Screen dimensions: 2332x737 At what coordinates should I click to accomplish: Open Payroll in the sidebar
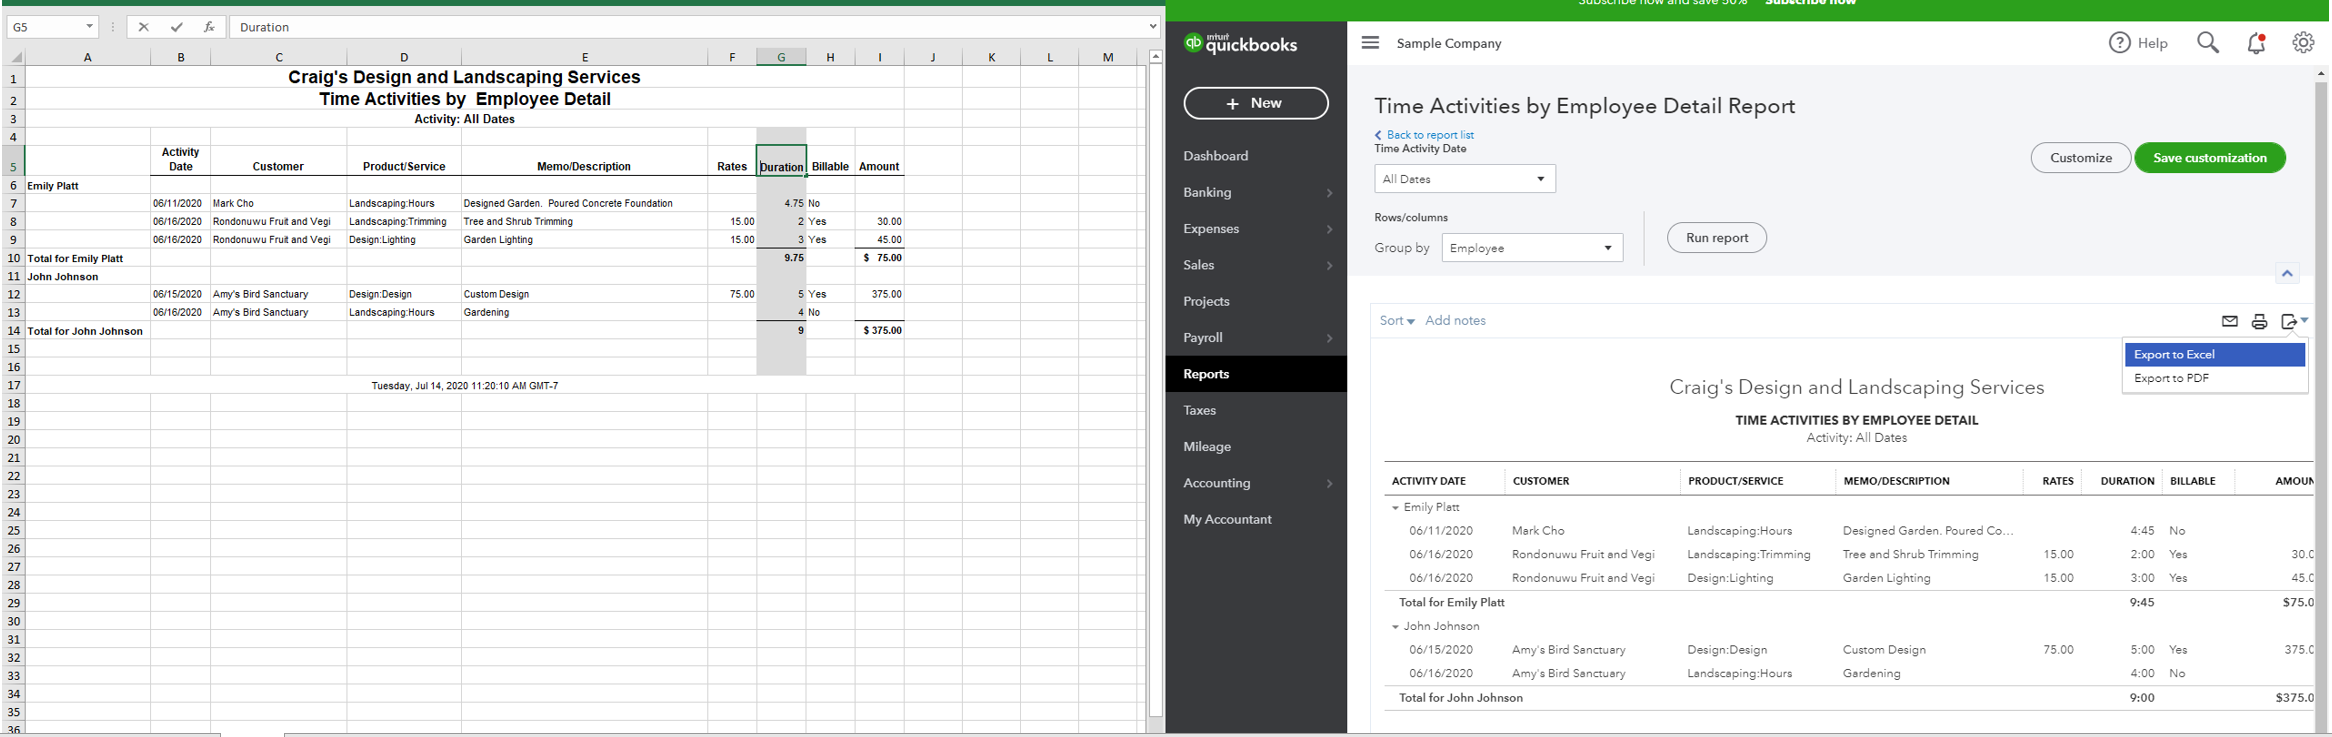(x=1203, y=338)
